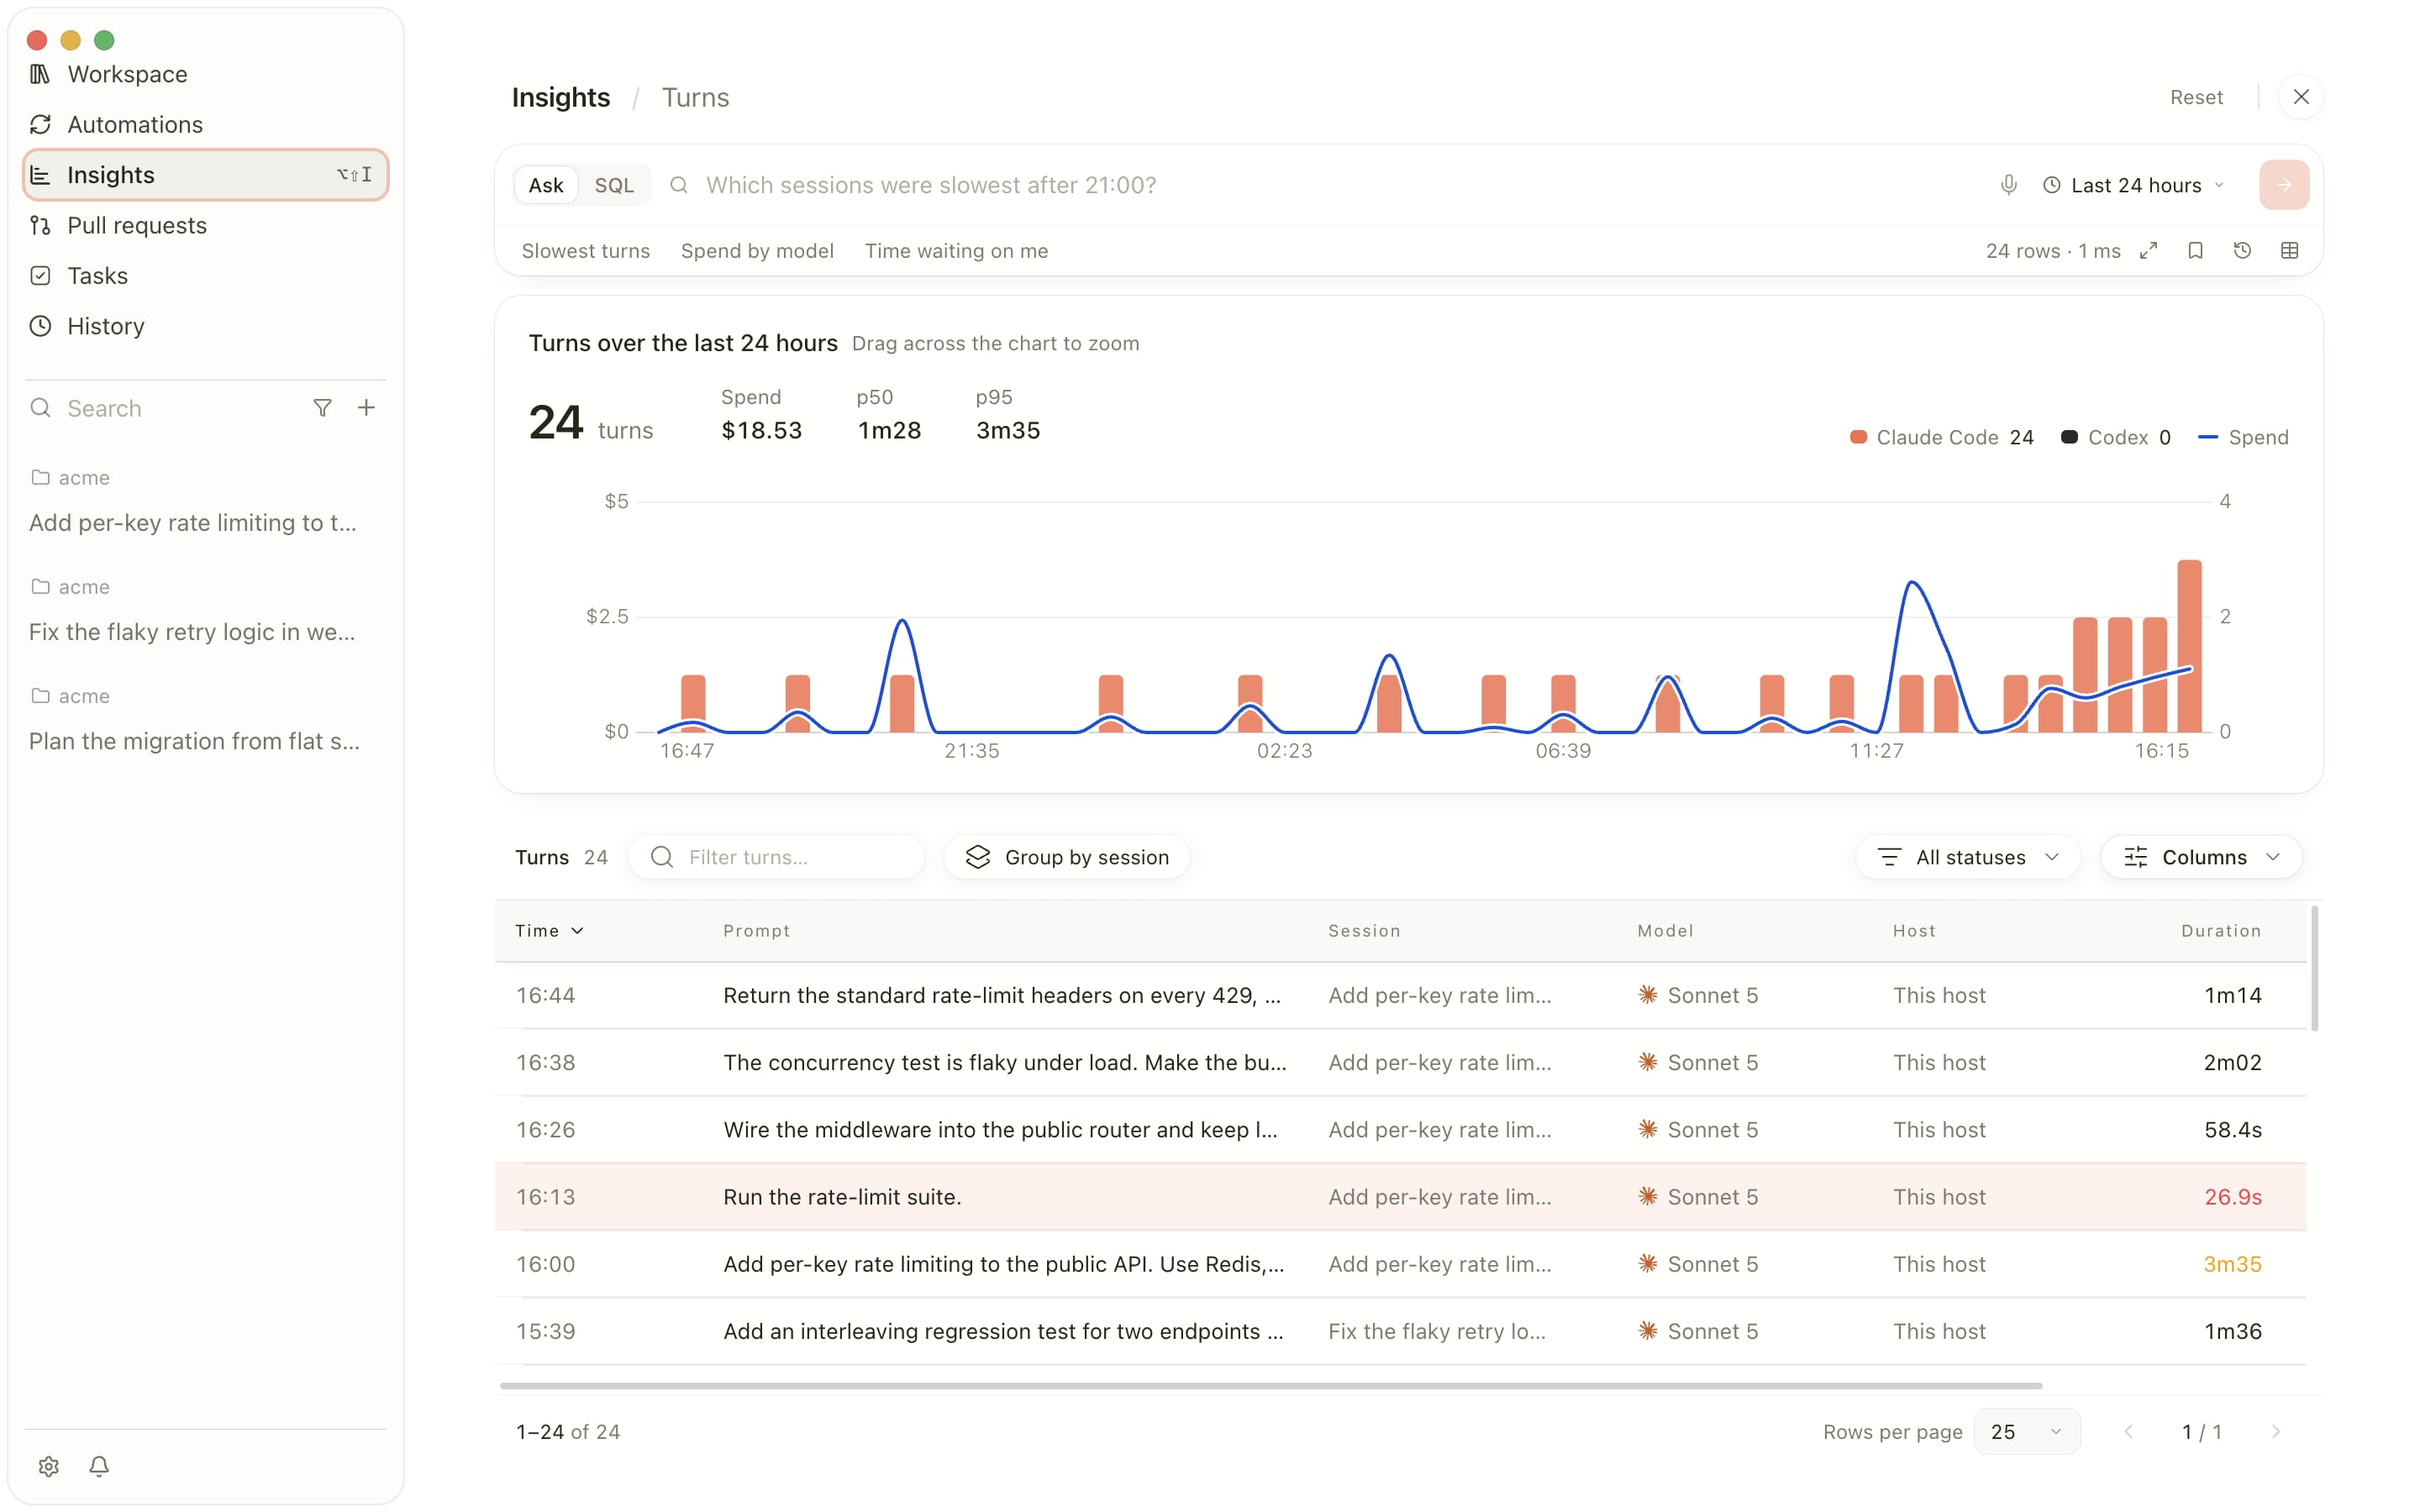Open the Workspace section in sidebar
Viewport: 2420px width, 1512px height.
click(205, 74)
